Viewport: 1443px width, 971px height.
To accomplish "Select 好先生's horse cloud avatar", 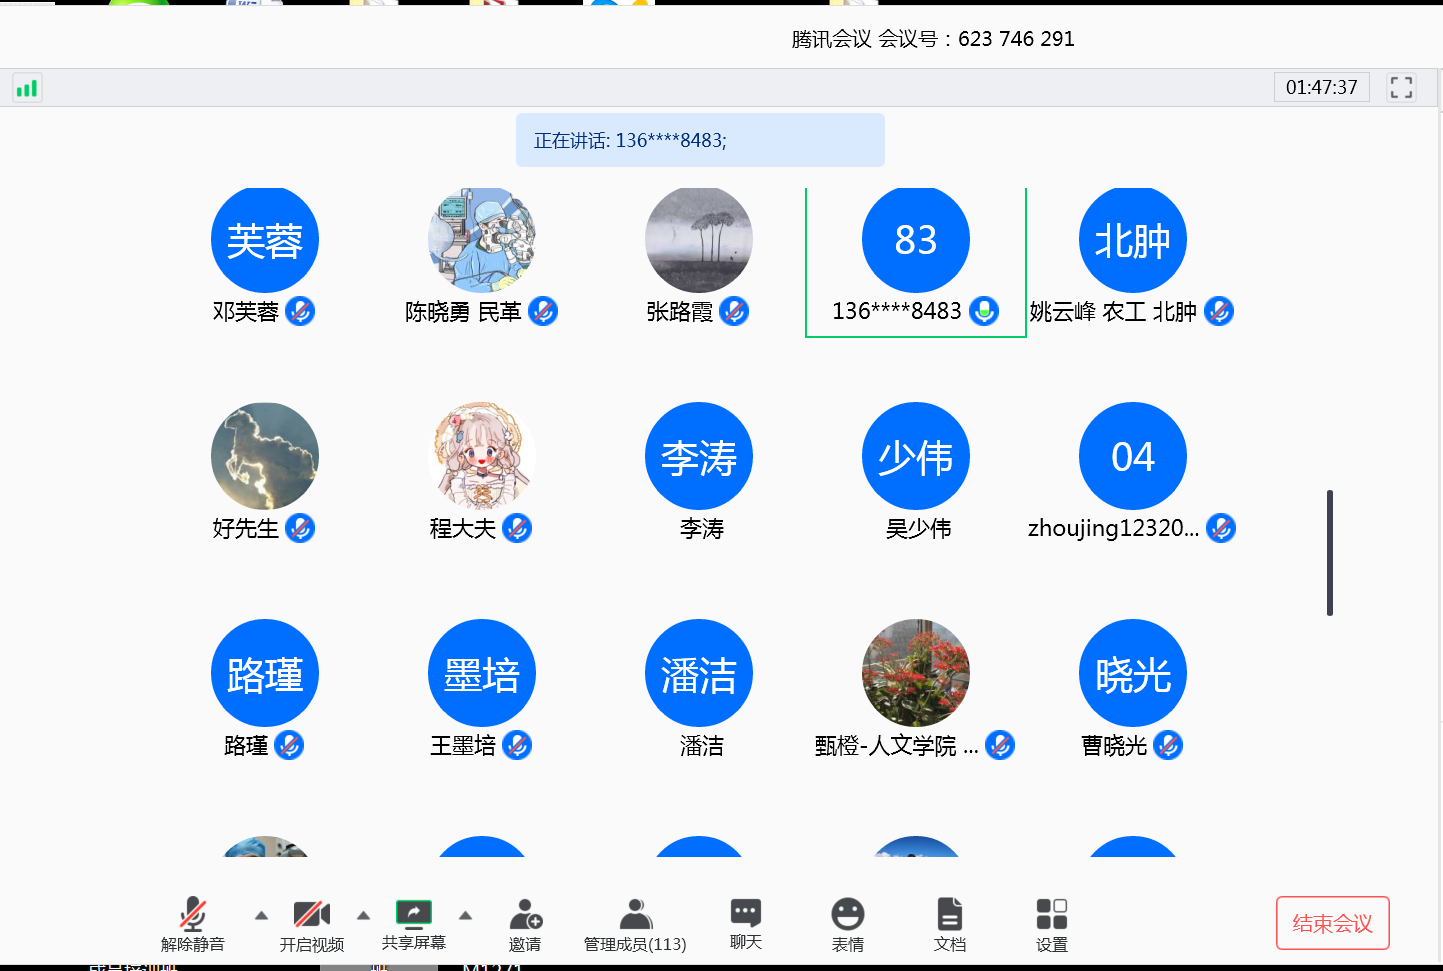I will [x=265, y=456].
